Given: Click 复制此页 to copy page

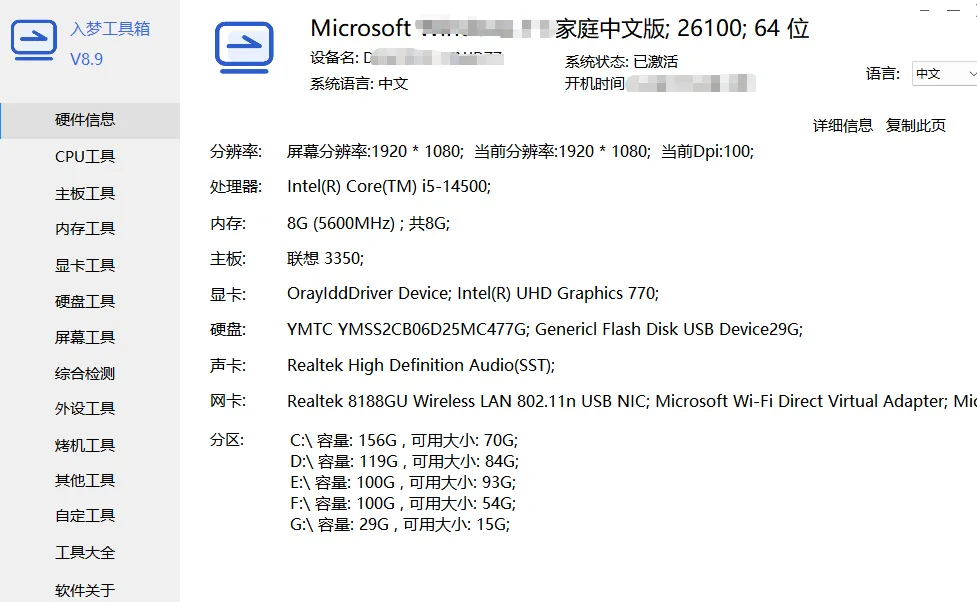Looking at the screenshot, I should tap(915, 125).
